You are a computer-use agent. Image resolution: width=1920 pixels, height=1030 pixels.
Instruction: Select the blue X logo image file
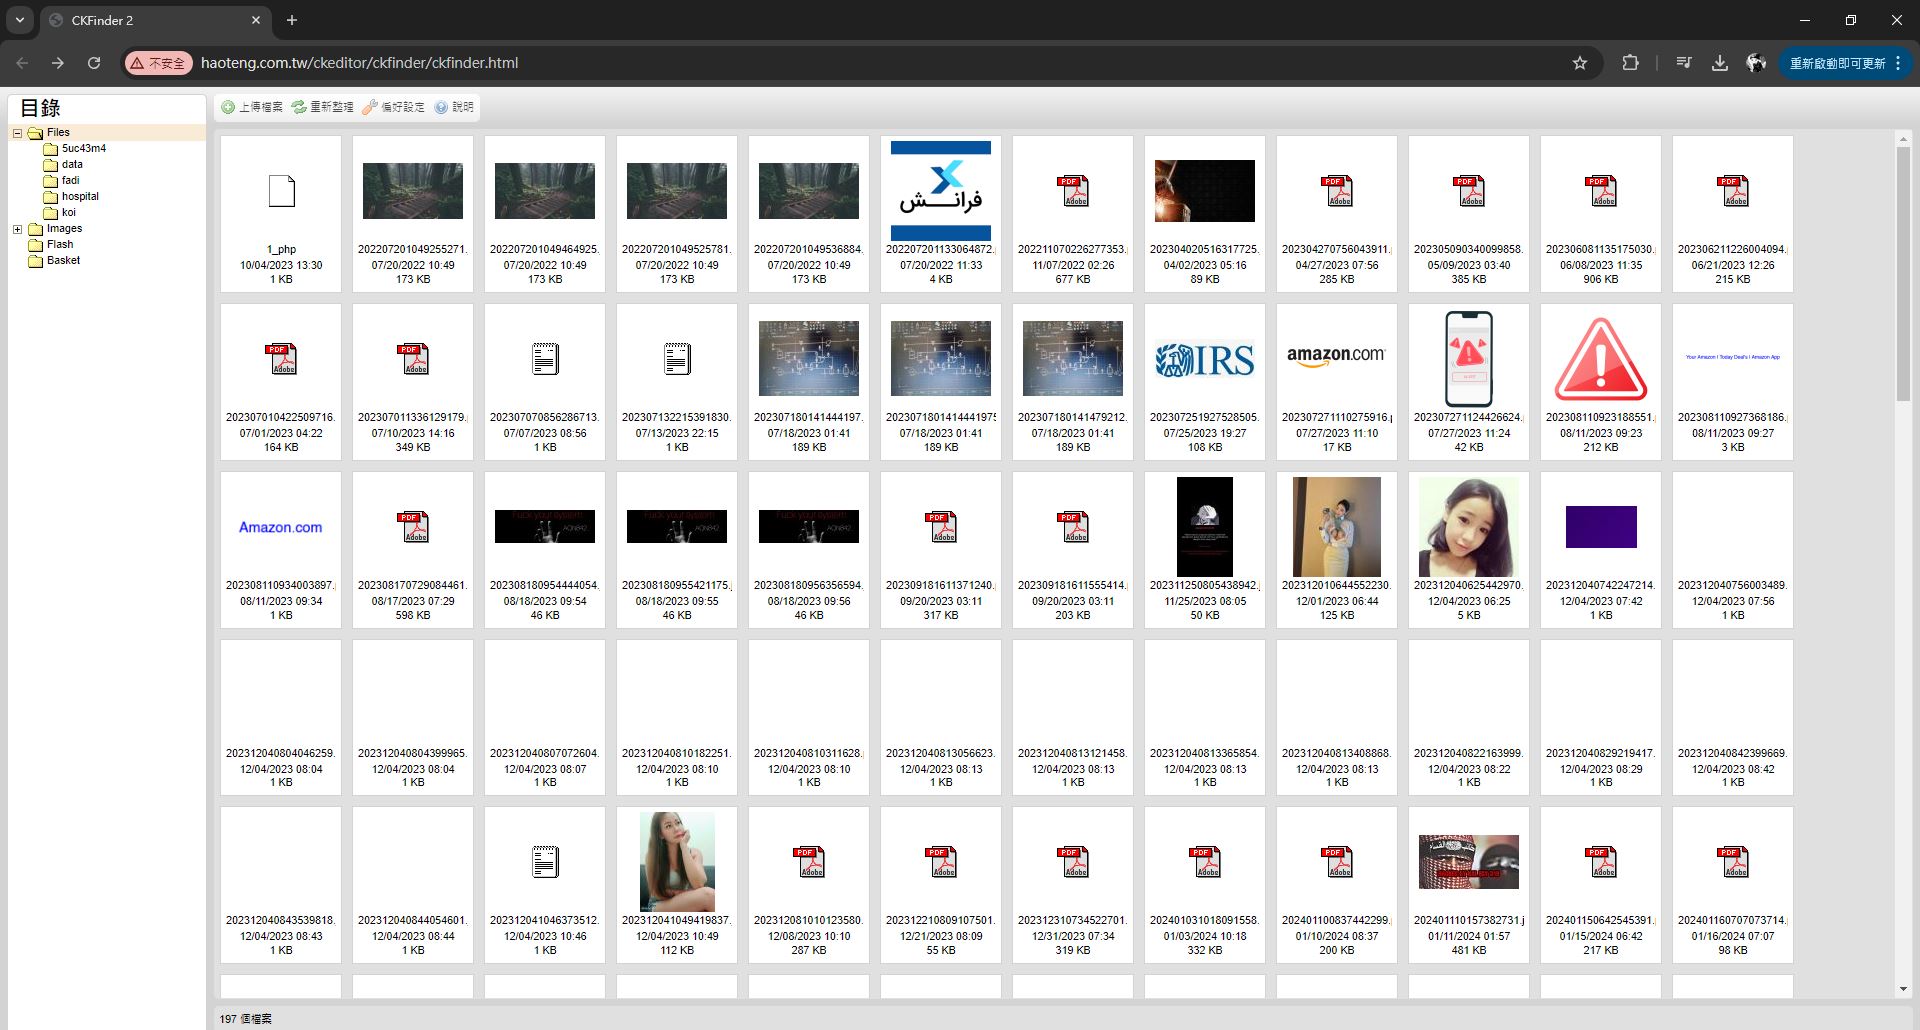[x=941, y=191]
